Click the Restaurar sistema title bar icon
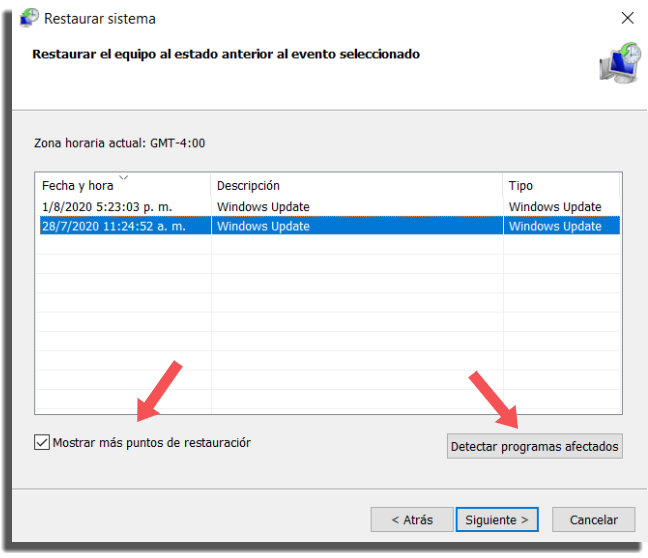Viewport: 648px width, 558px height. point(29,18)
